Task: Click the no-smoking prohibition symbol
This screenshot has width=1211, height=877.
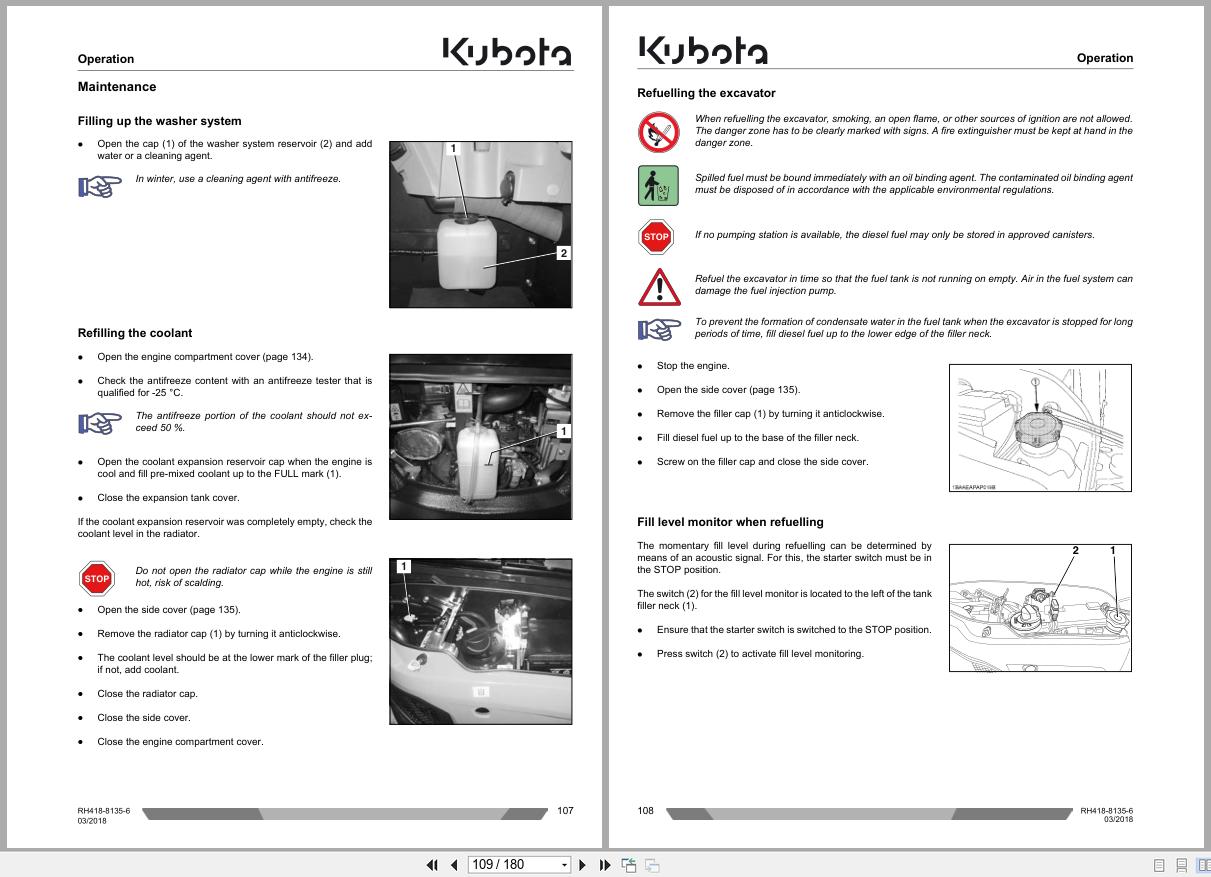Action: (657, 132)
